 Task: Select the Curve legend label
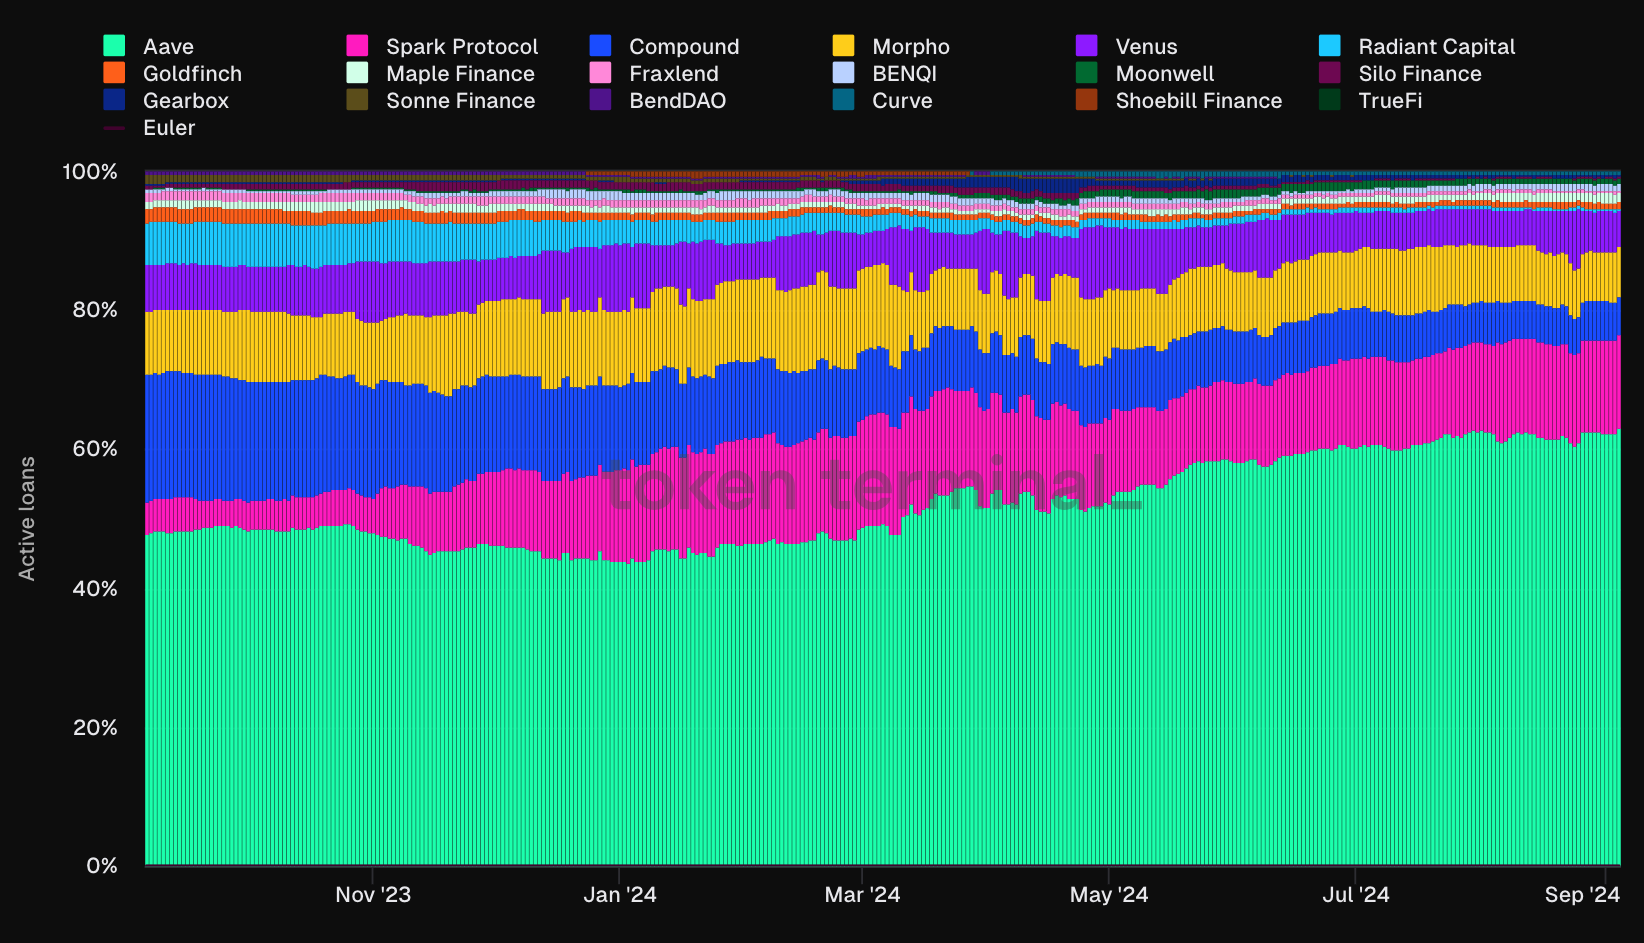pos(902,101)
